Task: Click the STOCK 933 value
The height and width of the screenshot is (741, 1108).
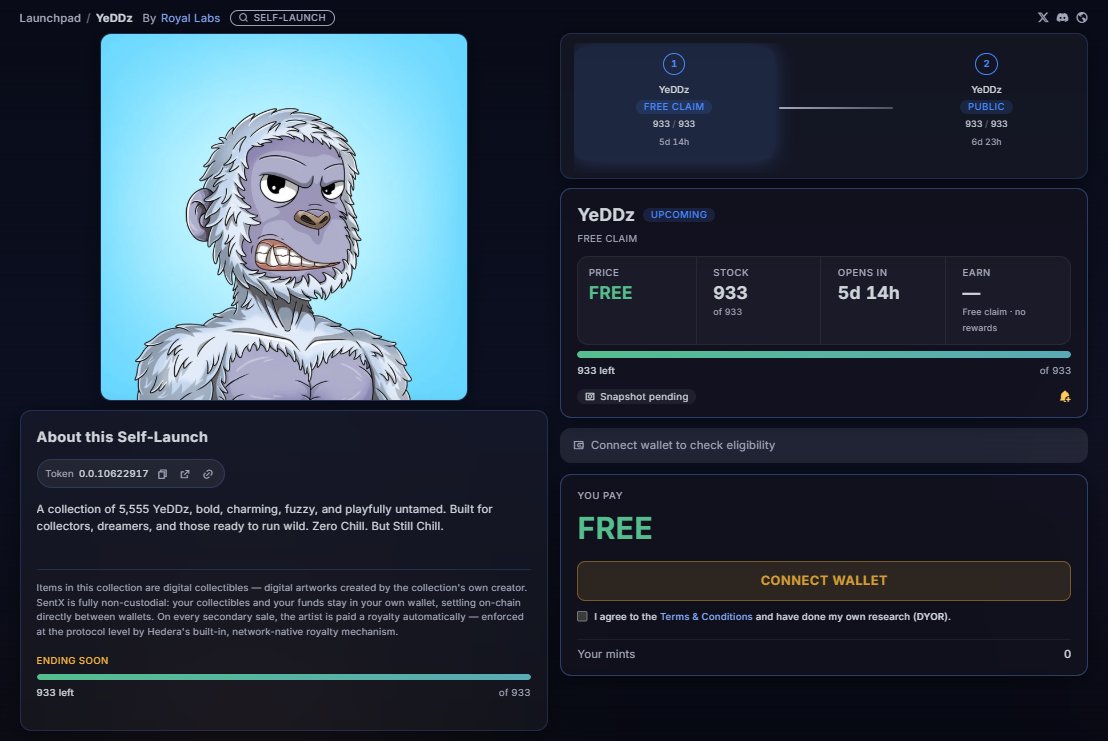Action: 730,293
